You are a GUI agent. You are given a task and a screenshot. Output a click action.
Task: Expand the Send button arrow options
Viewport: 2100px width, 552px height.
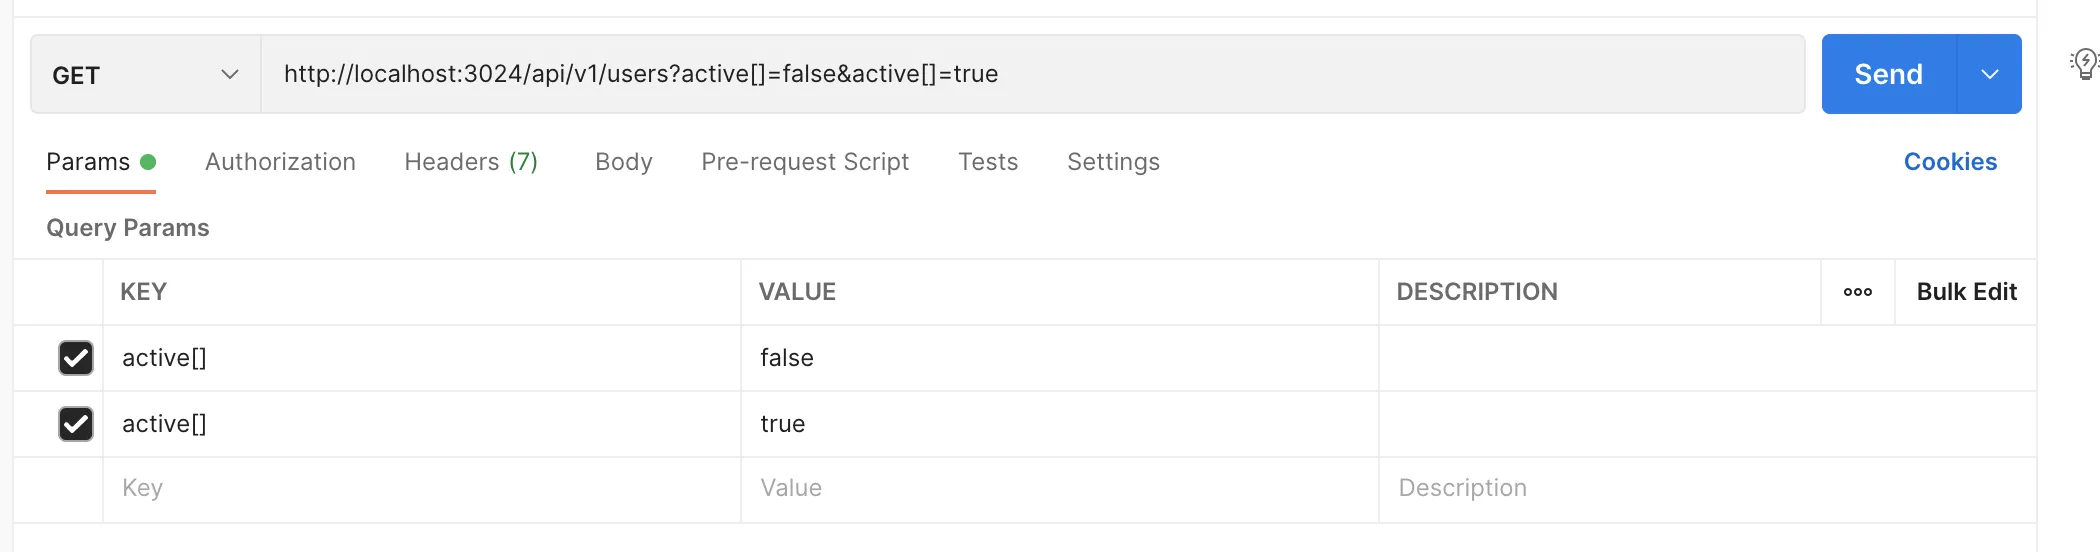pyautogui.click(x=1990, y=75)
